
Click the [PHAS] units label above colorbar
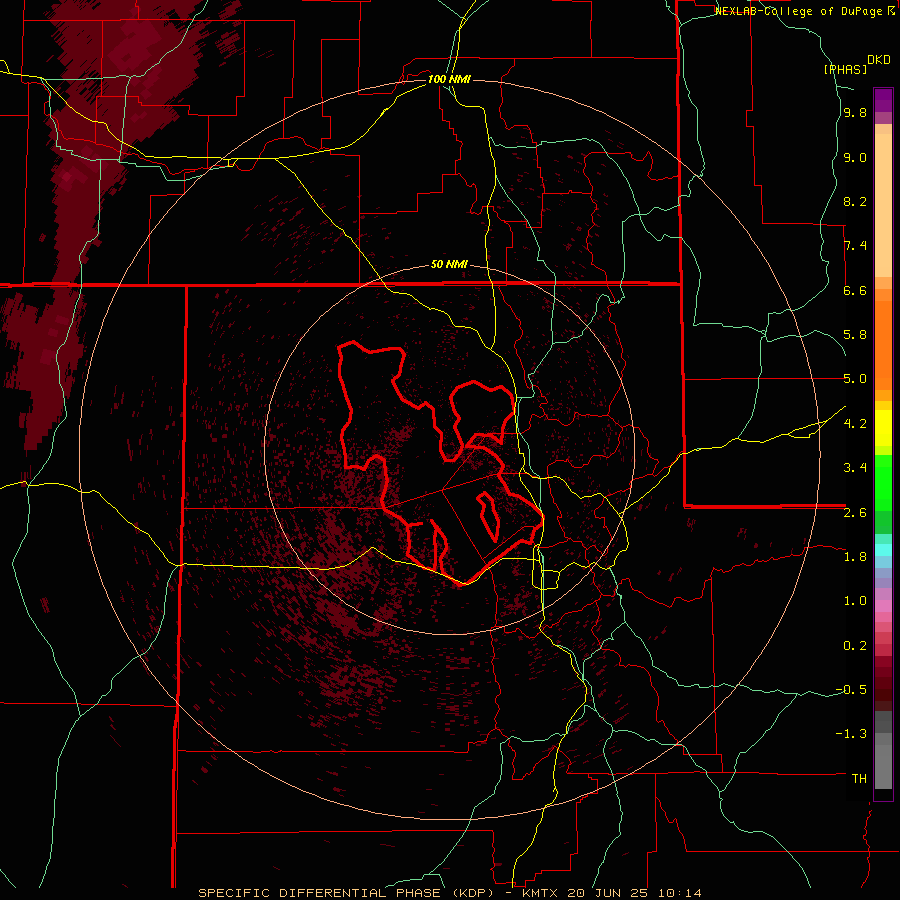coord(845,69)
